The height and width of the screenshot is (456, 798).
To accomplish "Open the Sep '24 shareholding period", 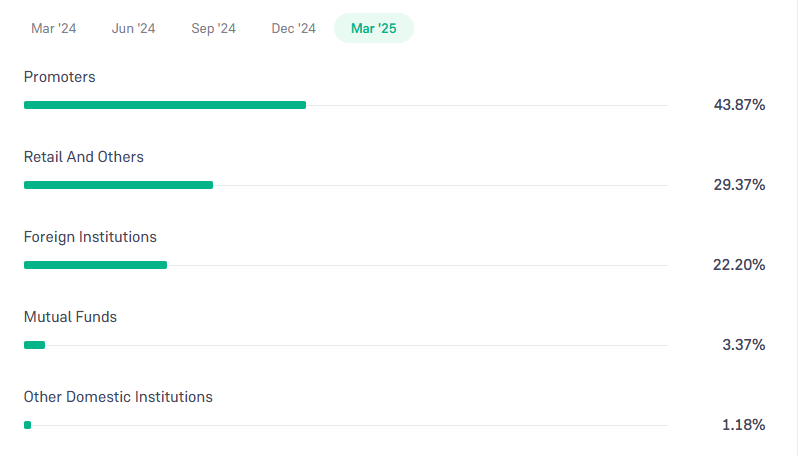I will pyautogui.click(x=213, y=28).
